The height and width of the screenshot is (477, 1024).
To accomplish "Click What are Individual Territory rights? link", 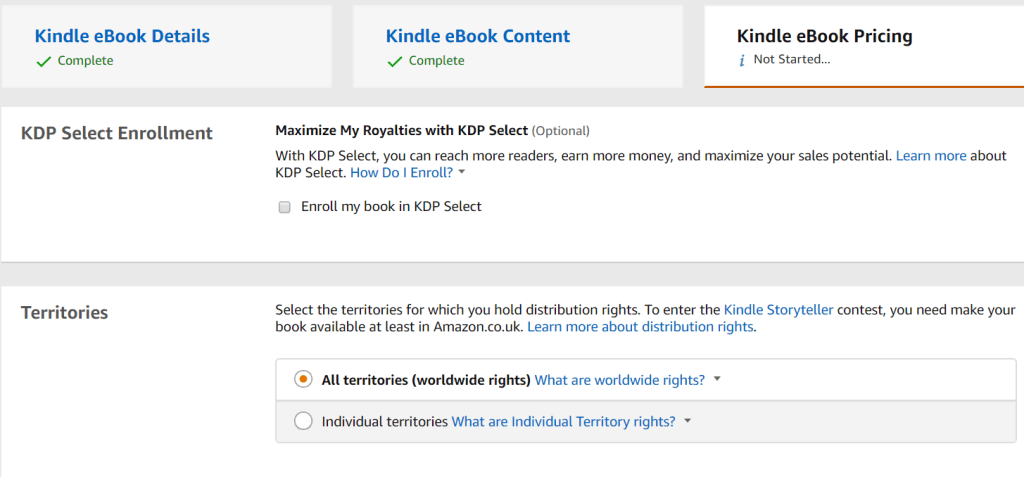I will pos(563,421).
